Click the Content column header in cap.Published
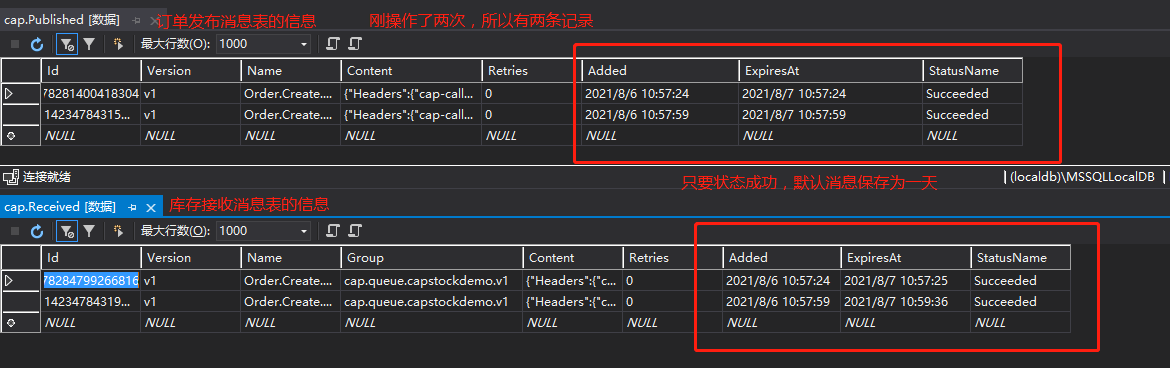The image size is (1170, 368). coord(412,71)
